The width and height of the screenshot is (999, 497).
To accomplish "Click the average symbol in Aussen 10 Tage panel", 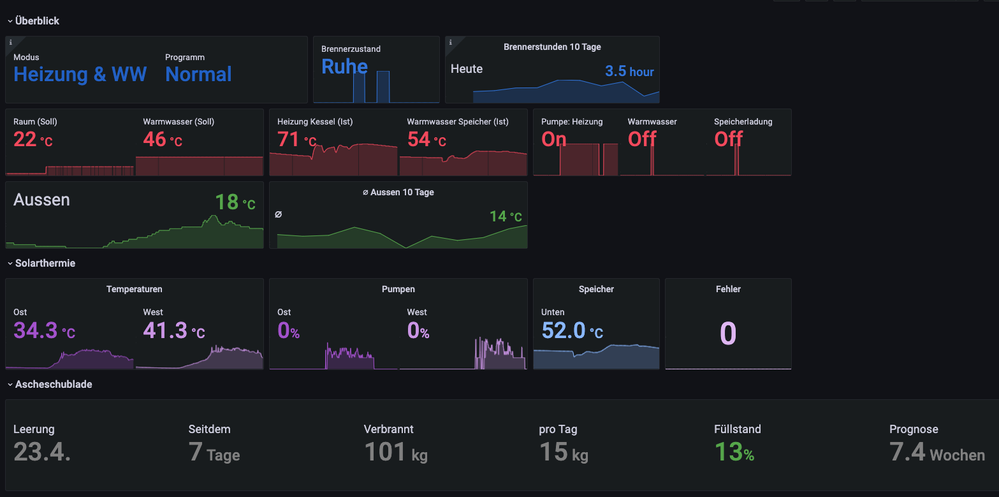I will point(278,214).
